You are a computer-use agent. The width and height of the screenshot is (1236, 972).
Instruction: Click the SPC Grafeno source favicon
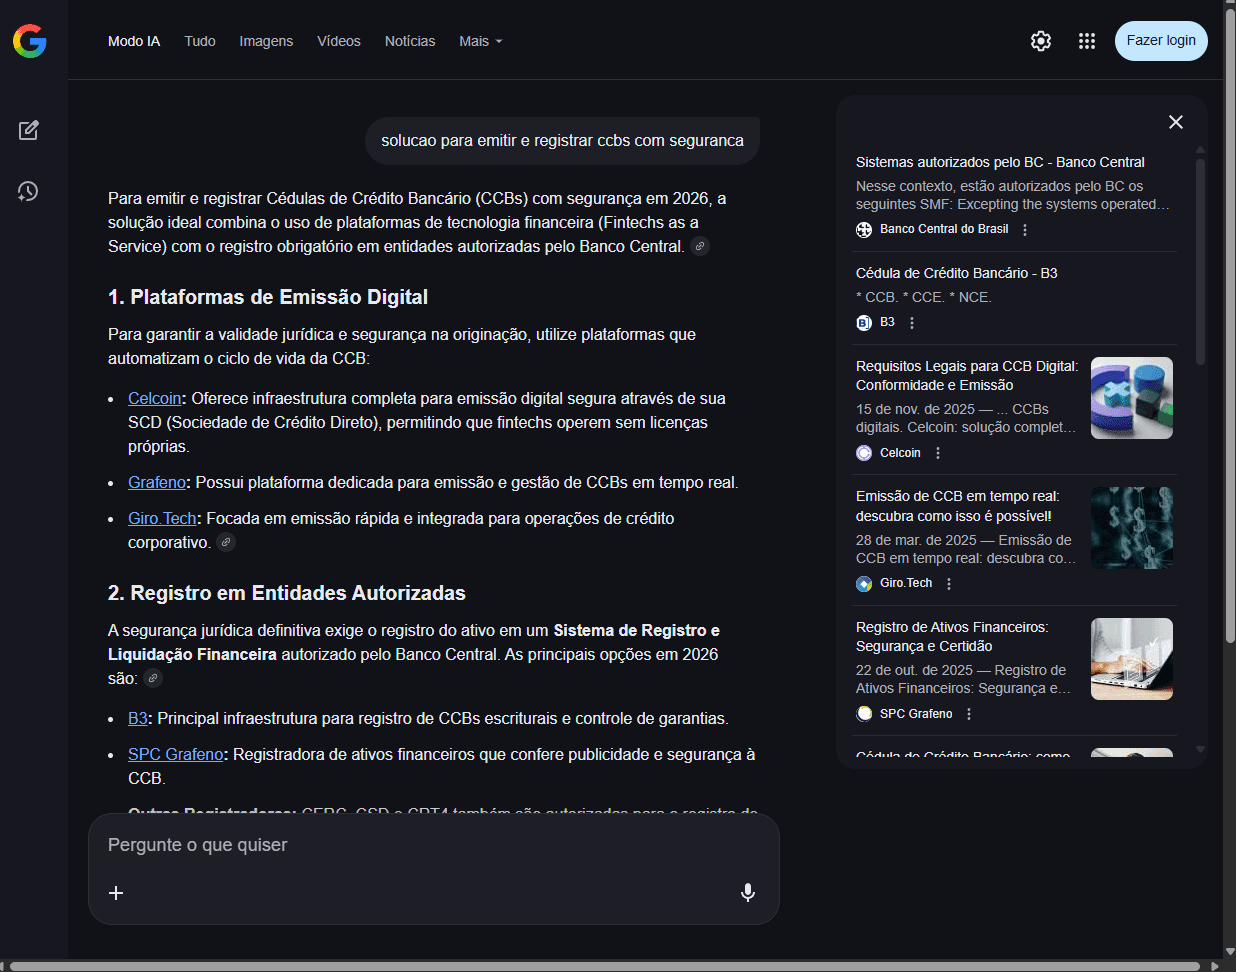point(864,714)
